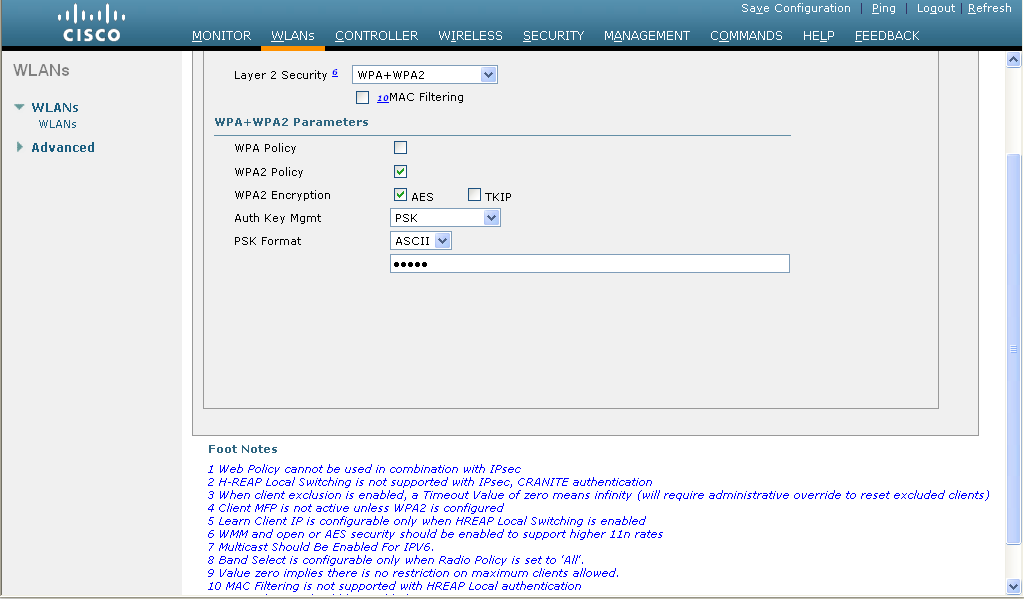This screenshot has width=1024, height=599.
Task: Open the Layer 2 Security dropdown
Action: tap(424, 75)
